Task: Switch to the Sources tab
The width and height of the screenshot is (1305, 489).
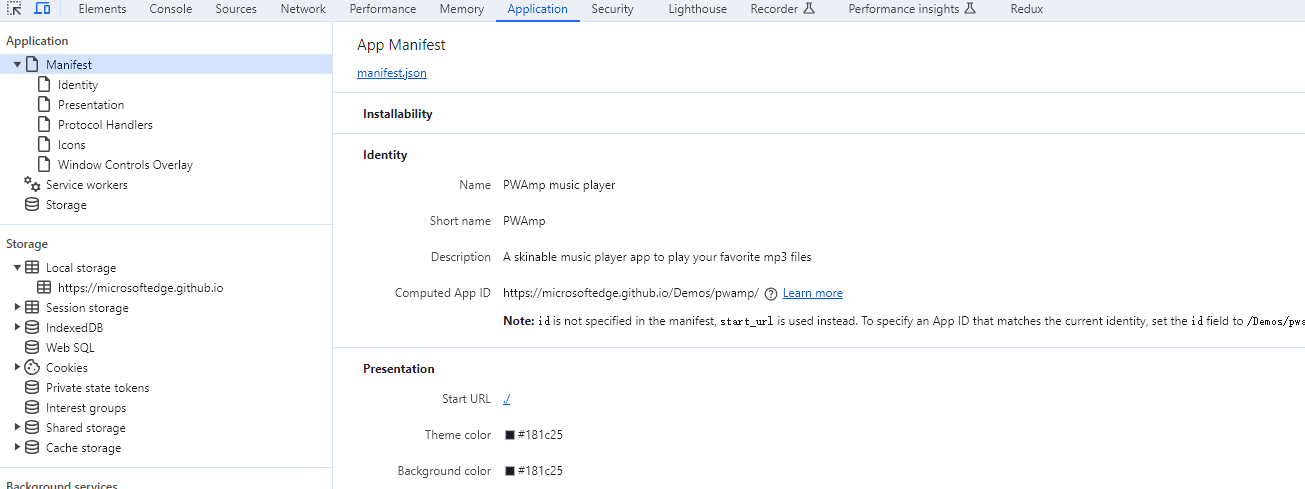Action: (x=236, y=9)
